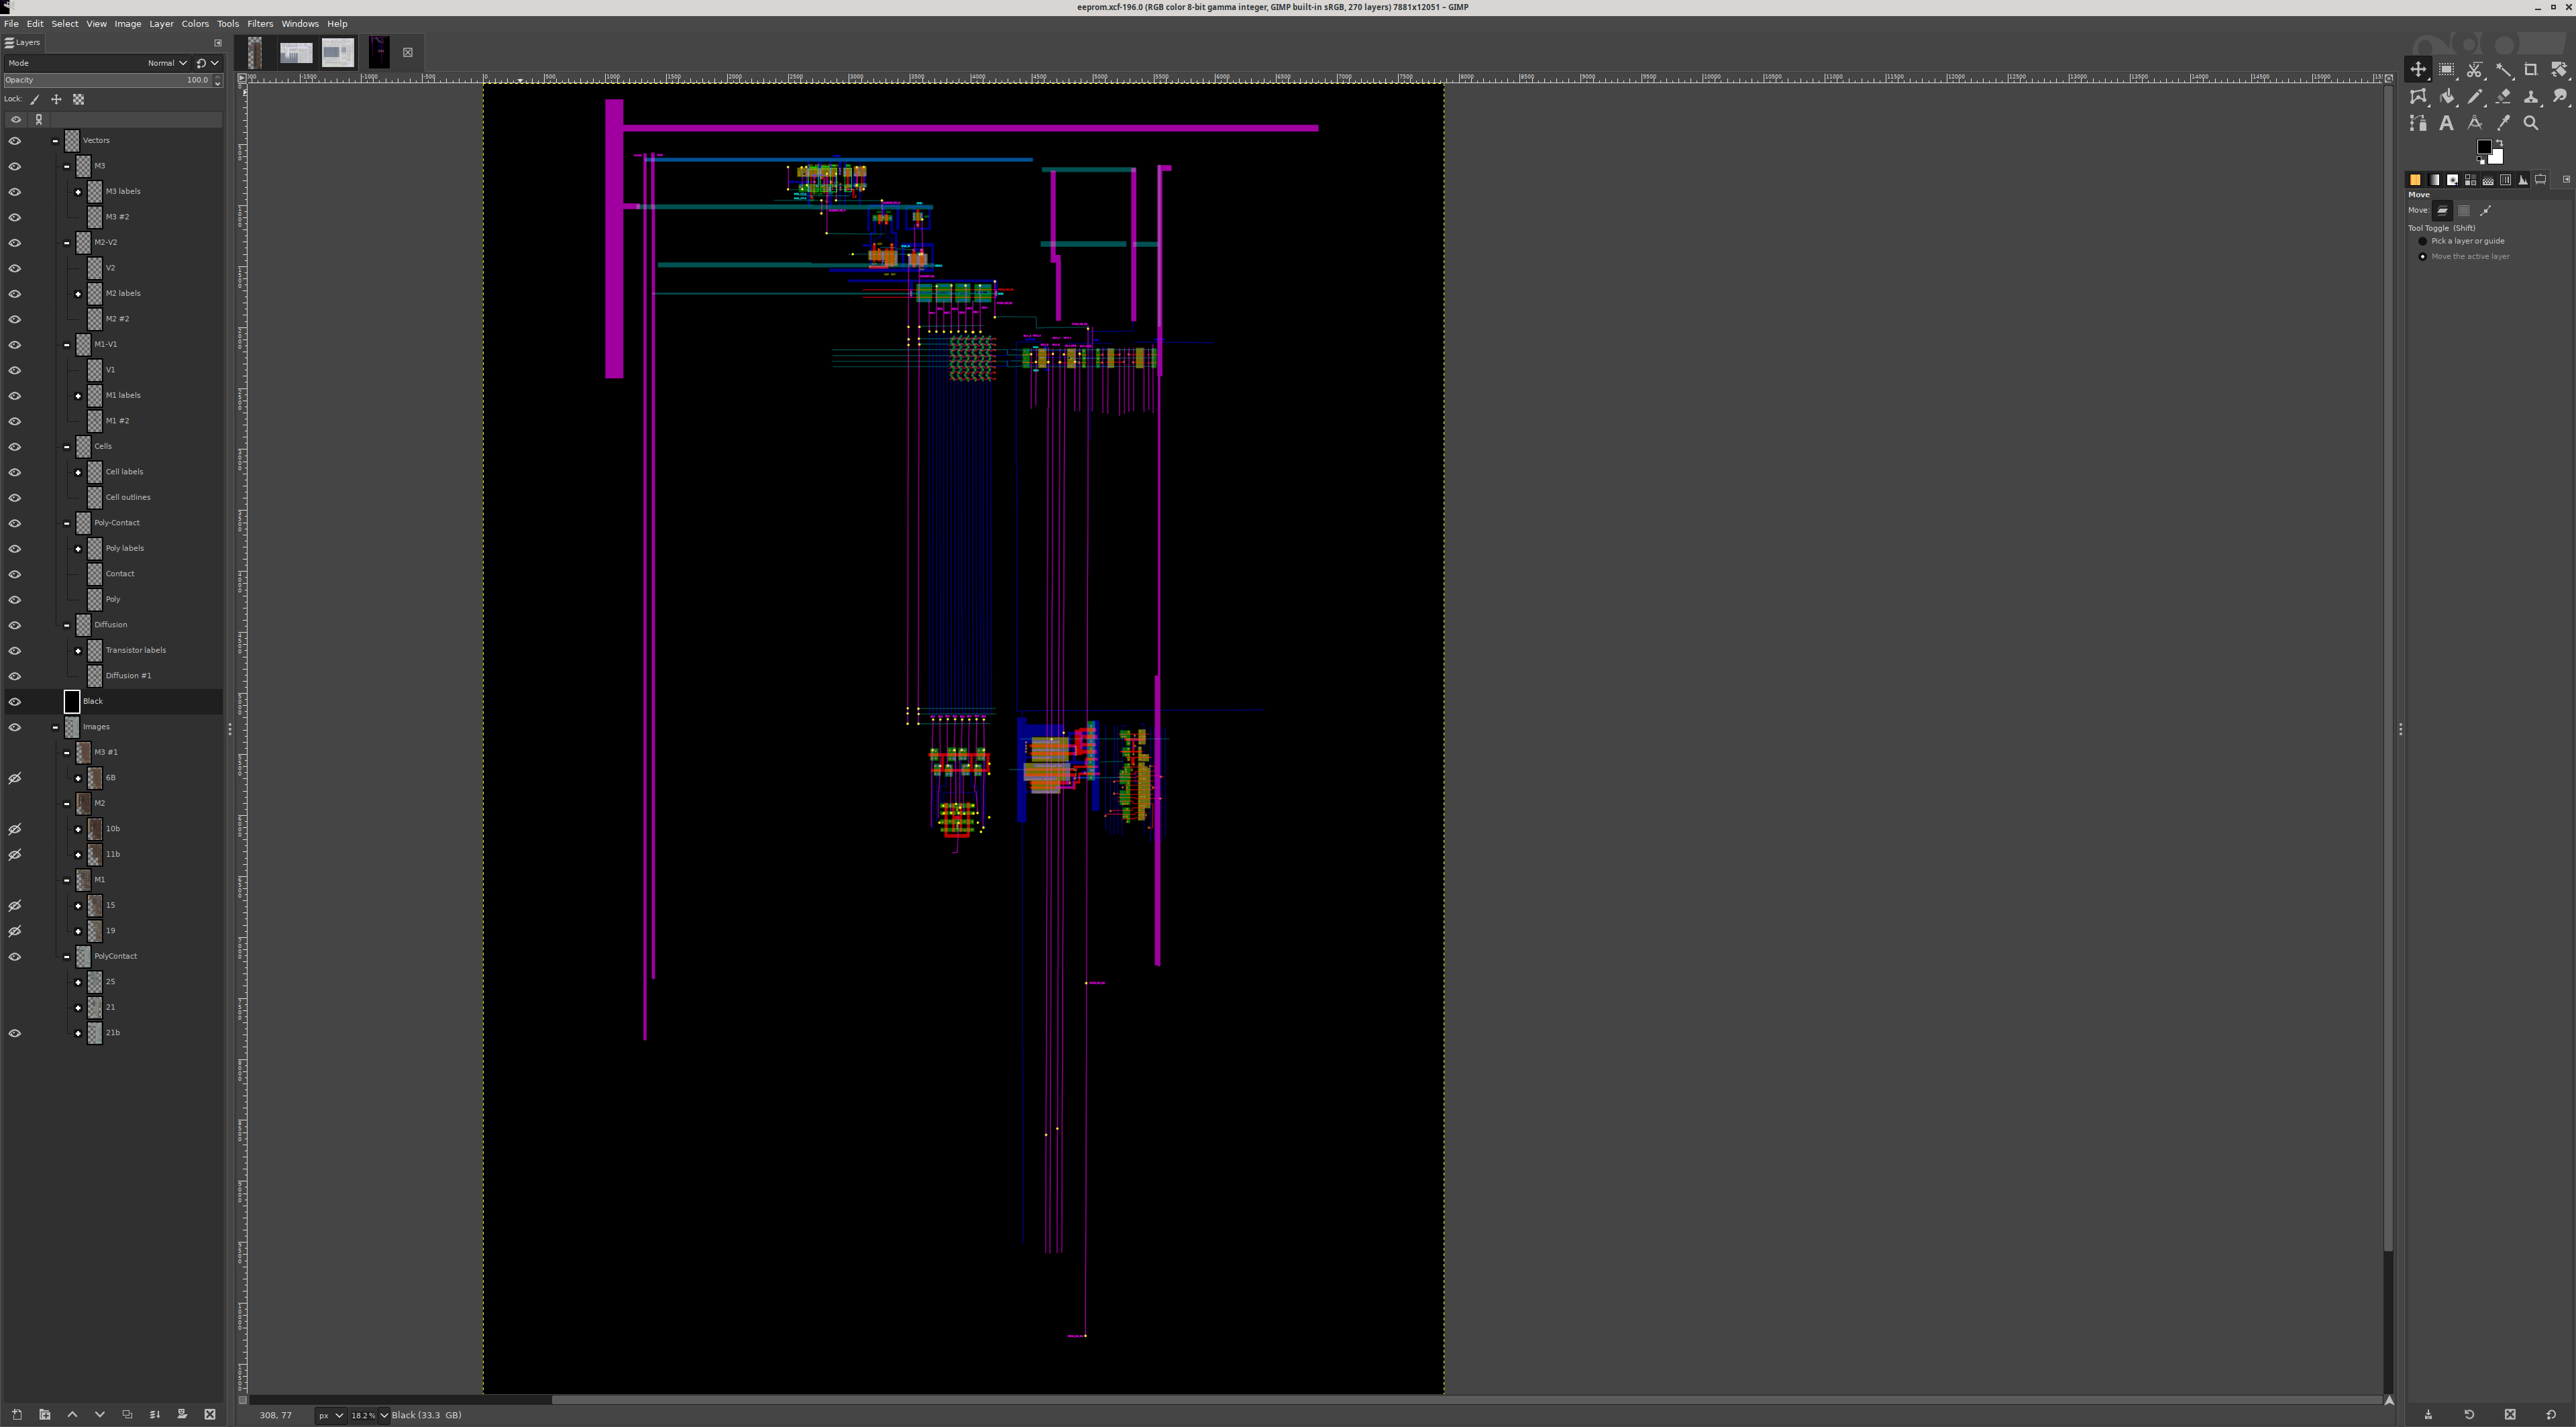Delete the layer with the bottom X button
The image size is (2576, 1427).
click(x=210, y=1414)
